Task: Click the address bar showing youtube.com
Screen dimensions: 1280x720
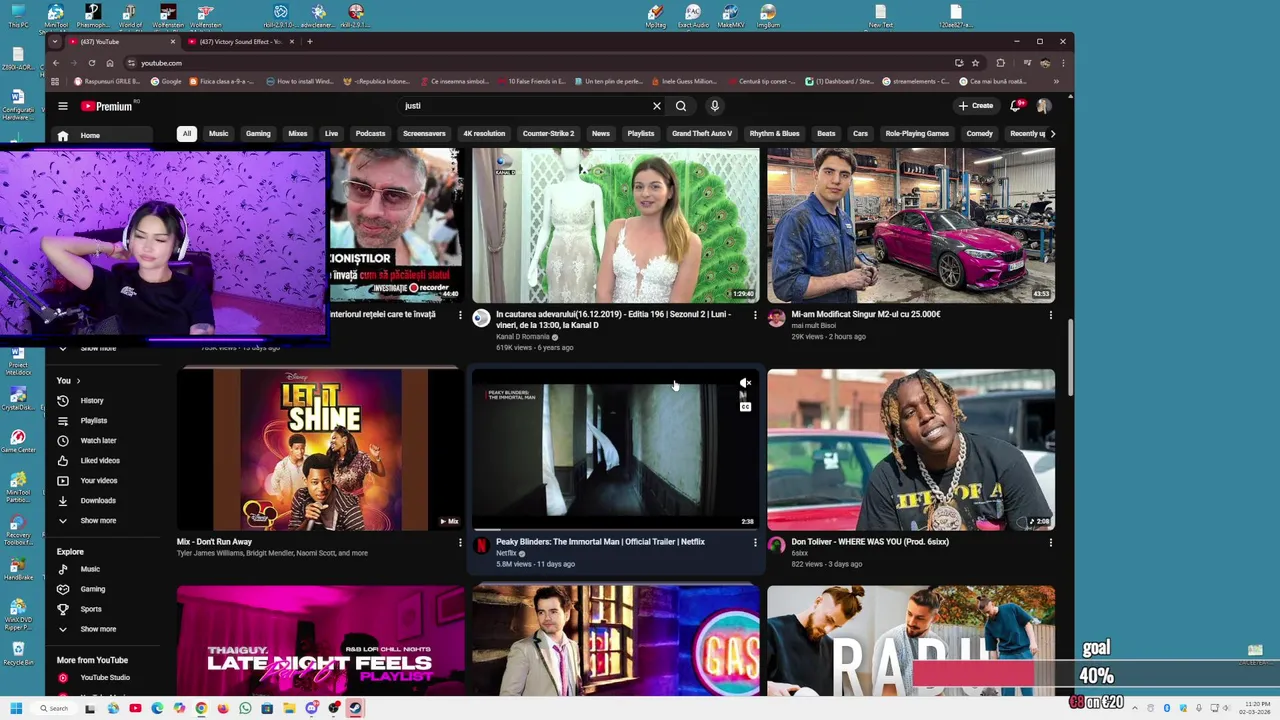Action: tap(540, 63)
